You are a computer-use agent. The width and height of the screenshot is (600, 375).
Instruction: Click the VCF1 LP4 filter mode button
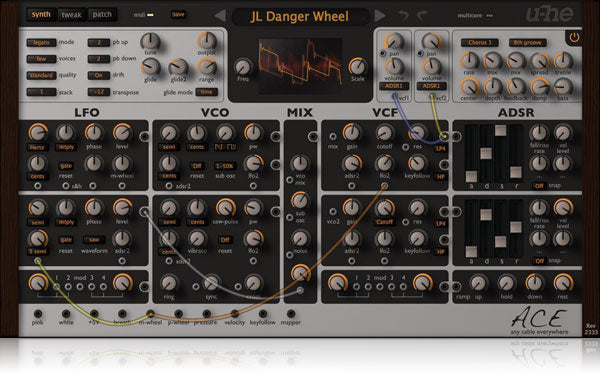tap(440, 148)
